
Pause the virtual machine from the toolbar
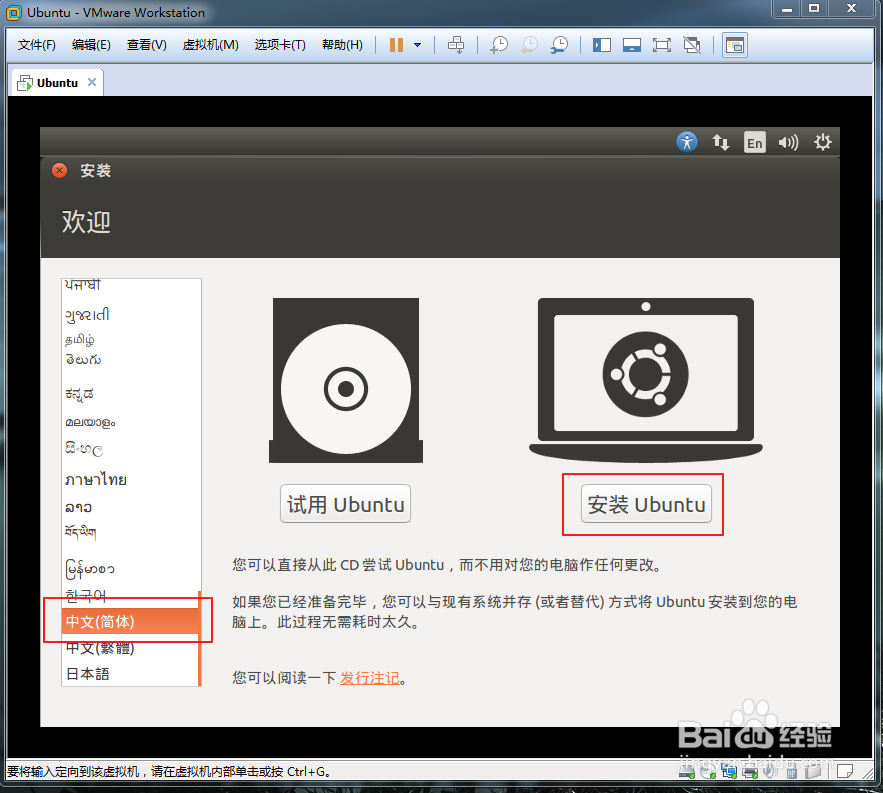pos(396,45)
